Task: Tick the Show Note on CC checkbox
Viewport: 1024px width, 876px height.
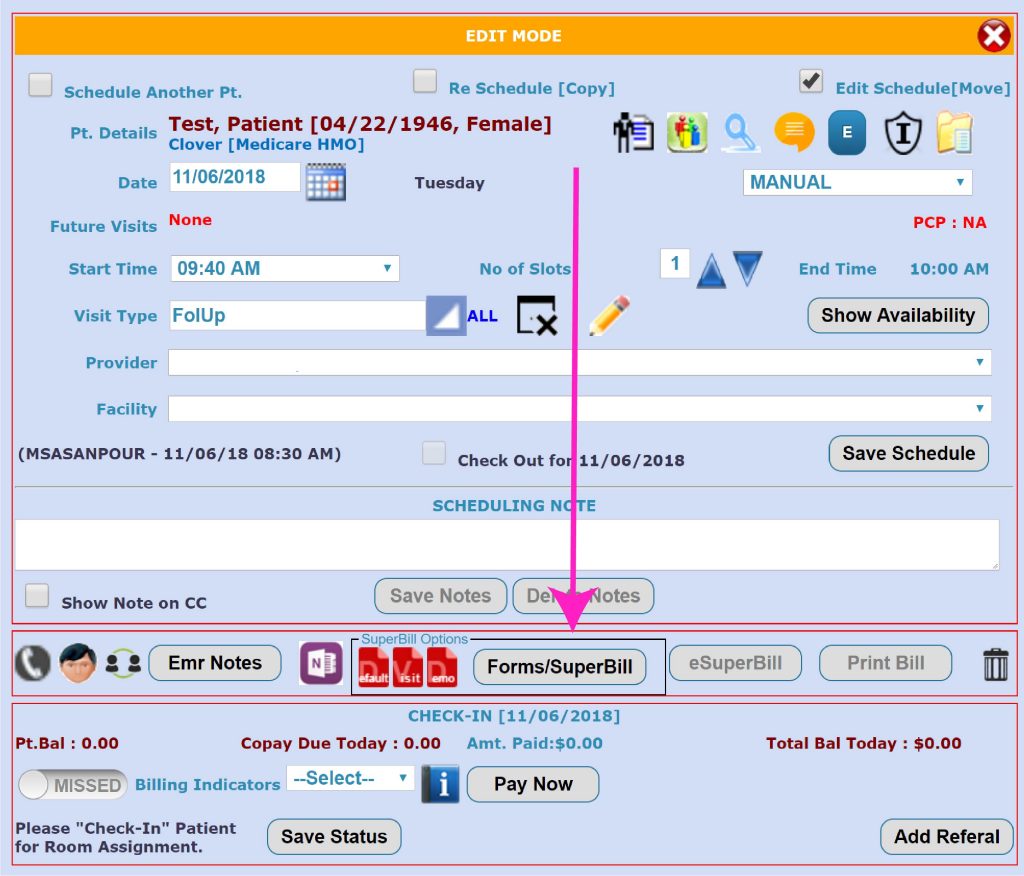Action: point(37,597)
